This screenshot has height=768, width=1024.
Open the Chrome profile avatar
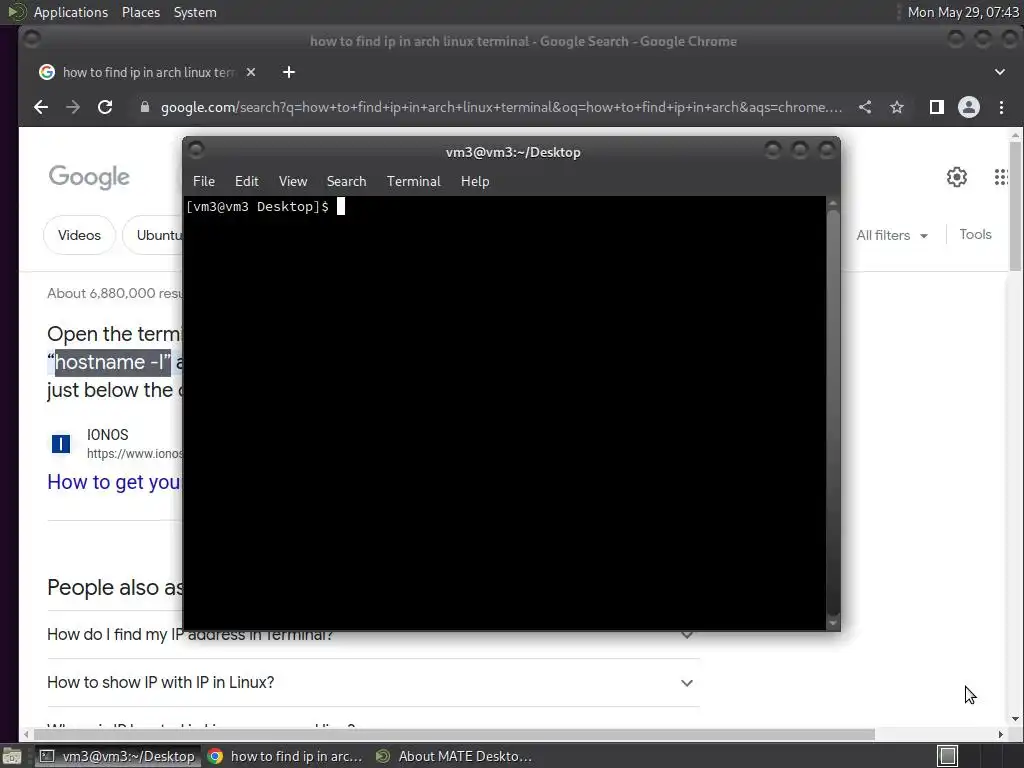point(968,107)
